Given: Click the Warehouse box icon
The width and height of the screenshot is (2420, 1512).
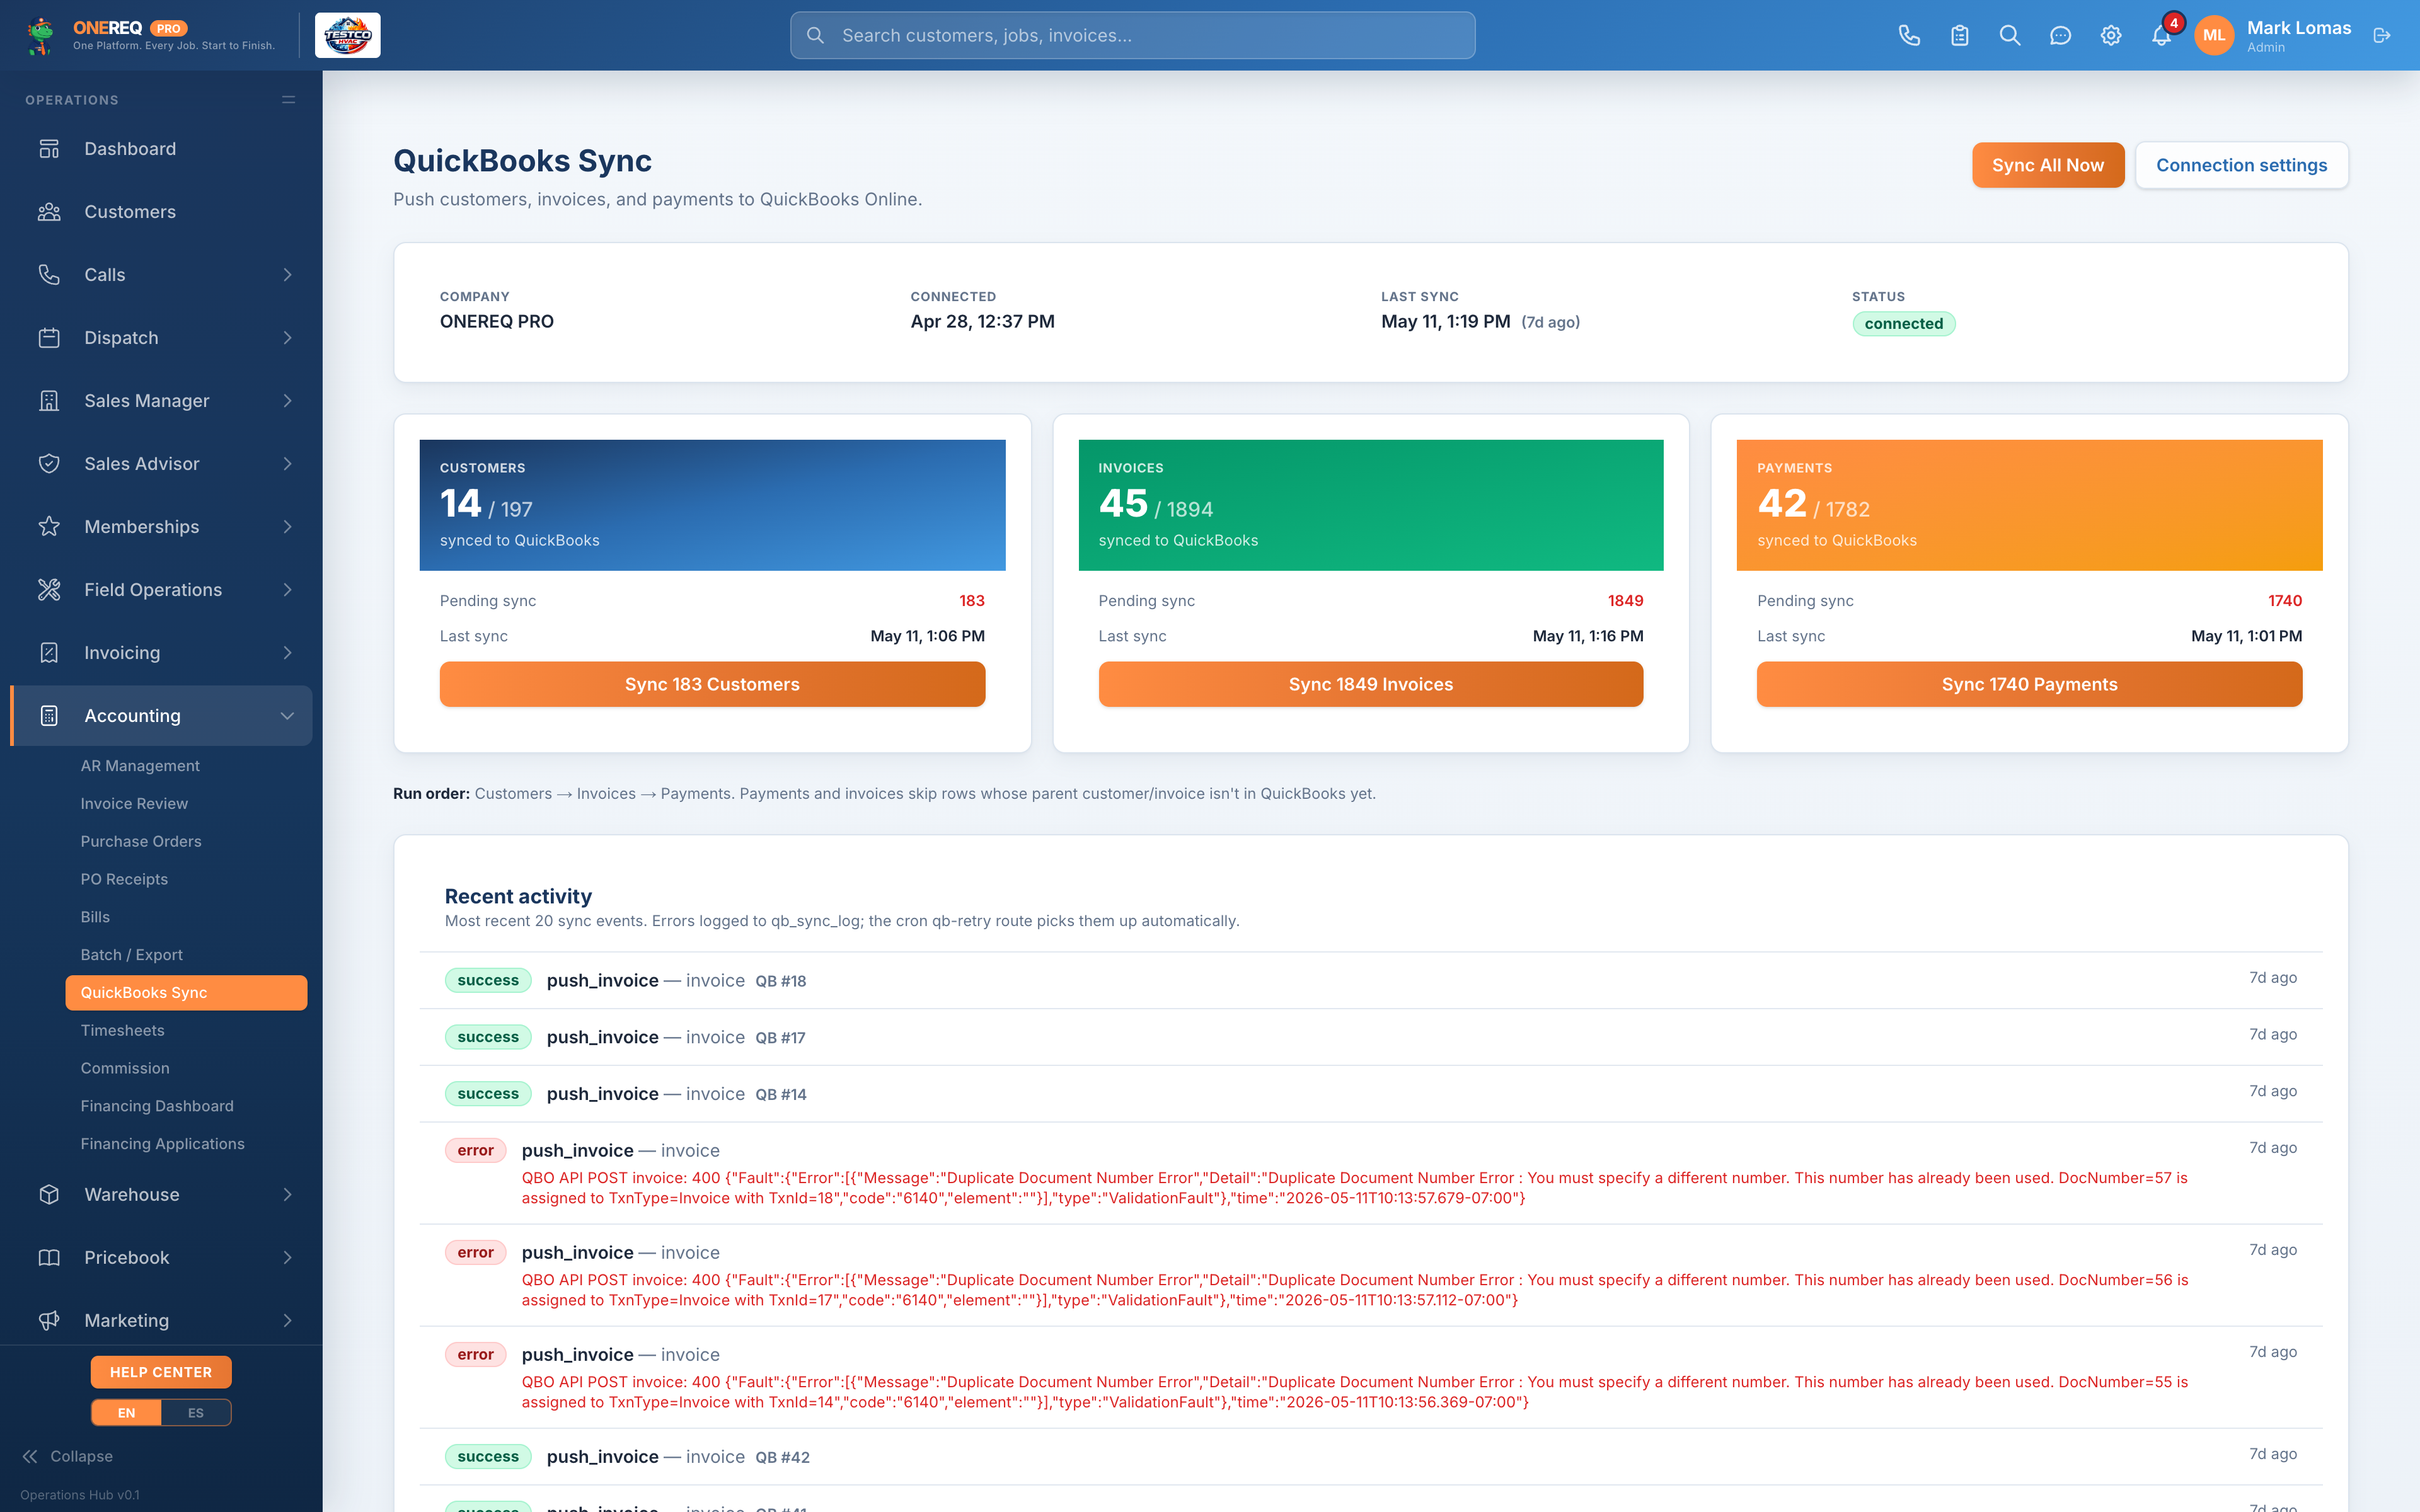Looking at the screenshot, I should pos(49,1195).
